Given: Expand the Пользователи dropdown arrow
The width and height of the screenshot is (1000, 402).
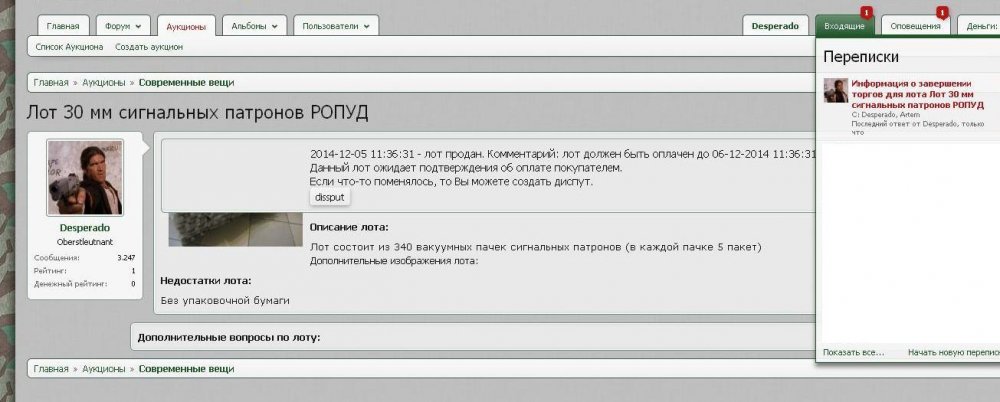Looking at the screenshot, I should [366, 26].
